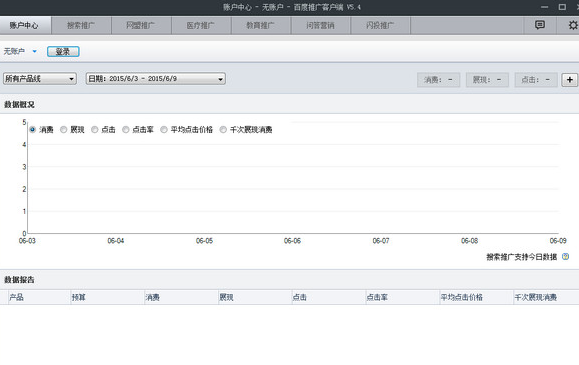The width and height of the screenshot is (579, 365).
Task: Open the date range 2015/6/3 - 2015/6/9 dropdown
Action: [155, 79]
